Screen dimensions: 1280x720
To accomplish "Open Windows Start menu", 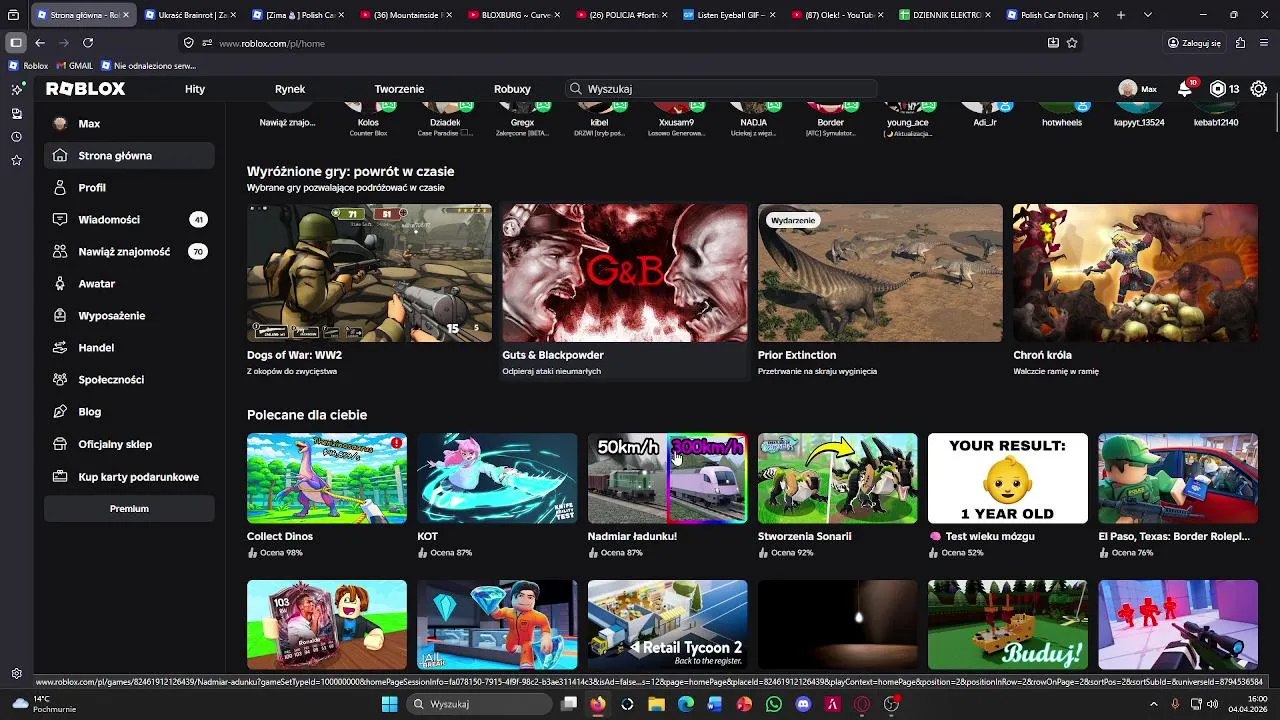I will point(389,704).
